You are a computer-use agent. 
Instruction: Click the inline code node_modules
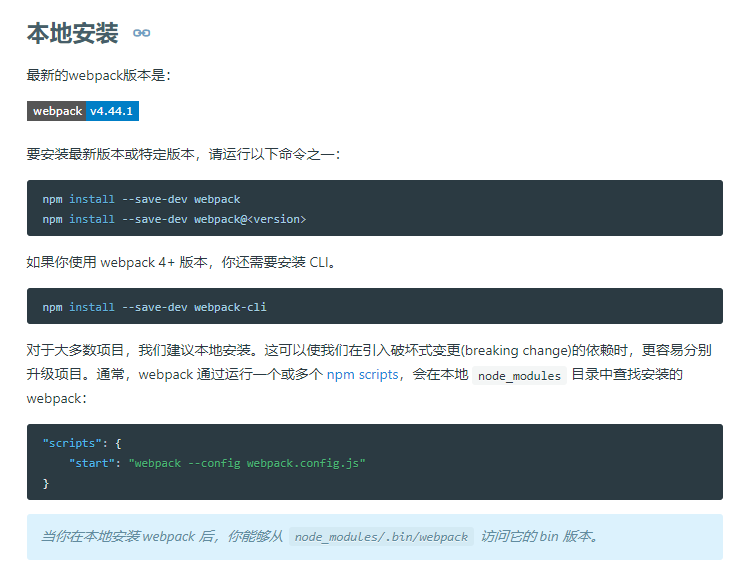coord(519,376)
